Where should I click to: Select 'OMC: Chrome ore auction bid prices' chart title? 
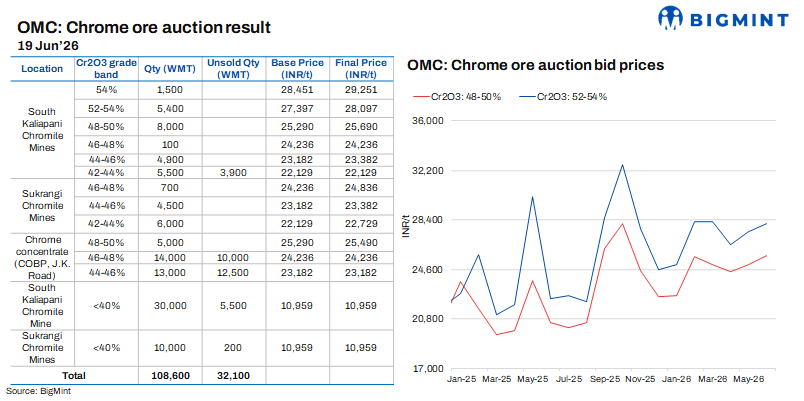[x=535, y=66]
